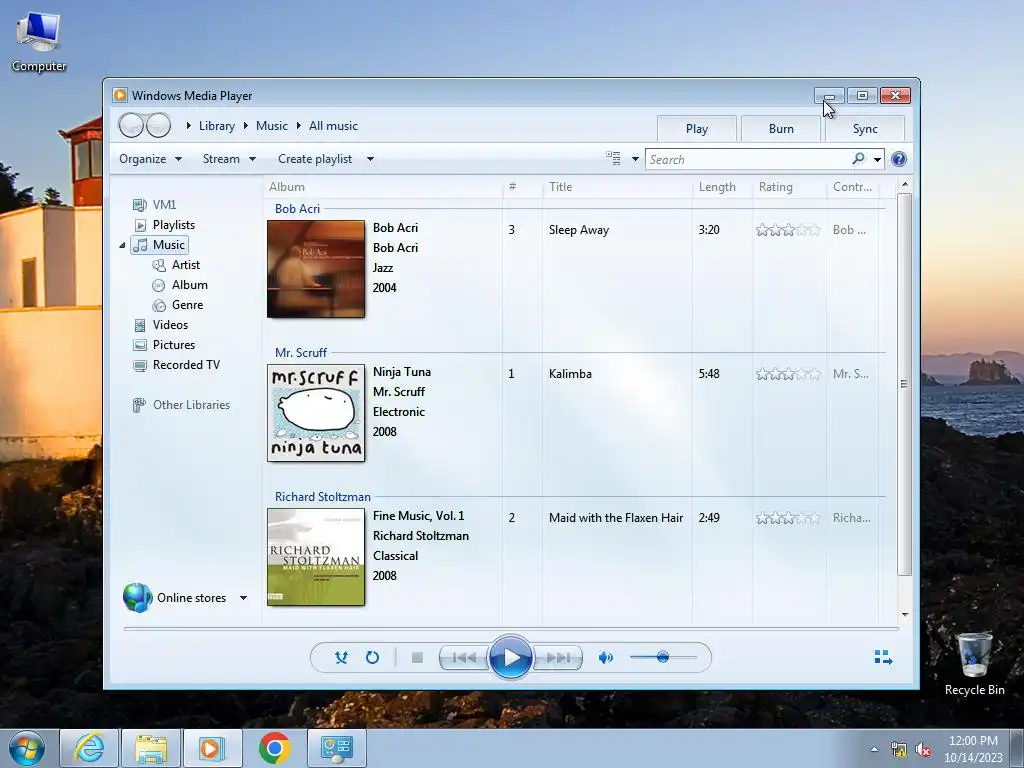This screenshot has height=768, width=1024.
Task: Switch to Now Playing view
Action: coord(883,657)
